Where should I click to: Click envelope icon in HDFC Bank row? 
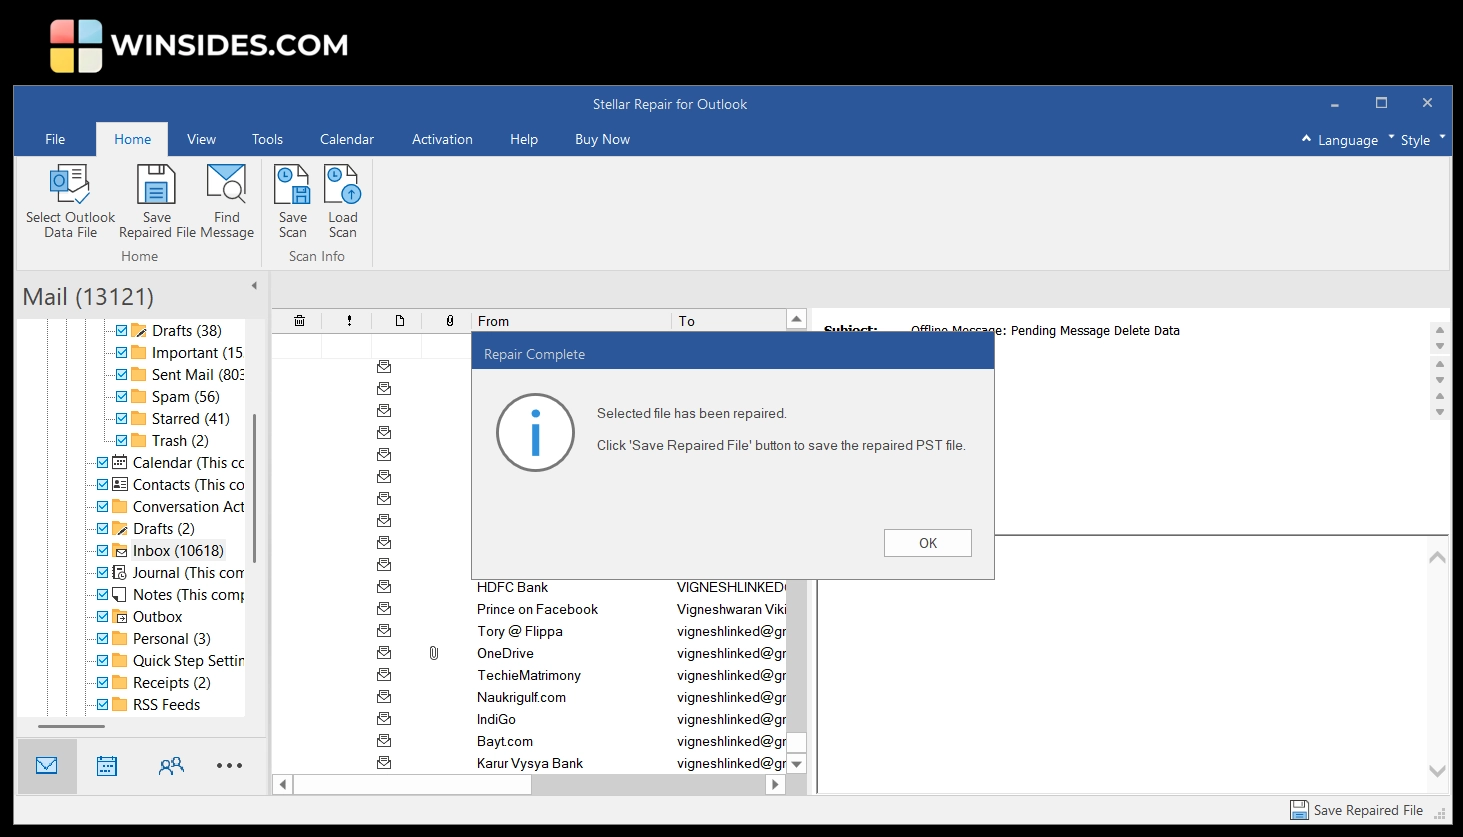click(384, 587)
